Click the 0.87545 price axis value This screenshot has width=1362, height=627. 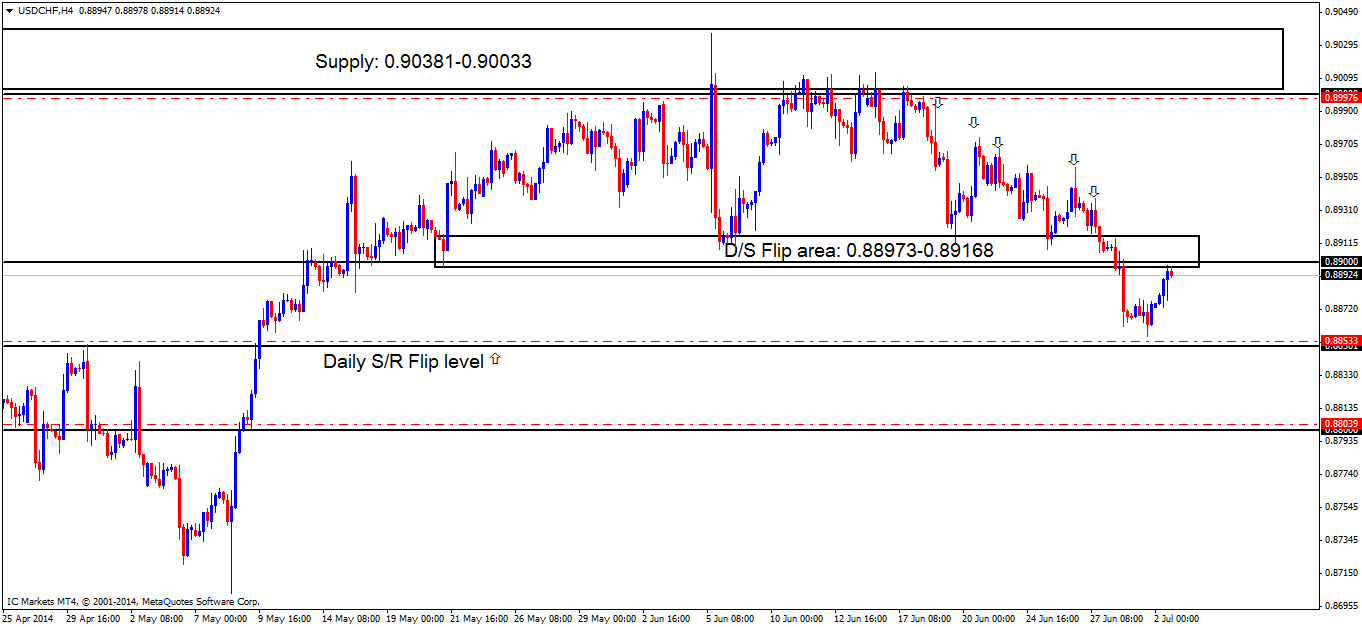1341,507
